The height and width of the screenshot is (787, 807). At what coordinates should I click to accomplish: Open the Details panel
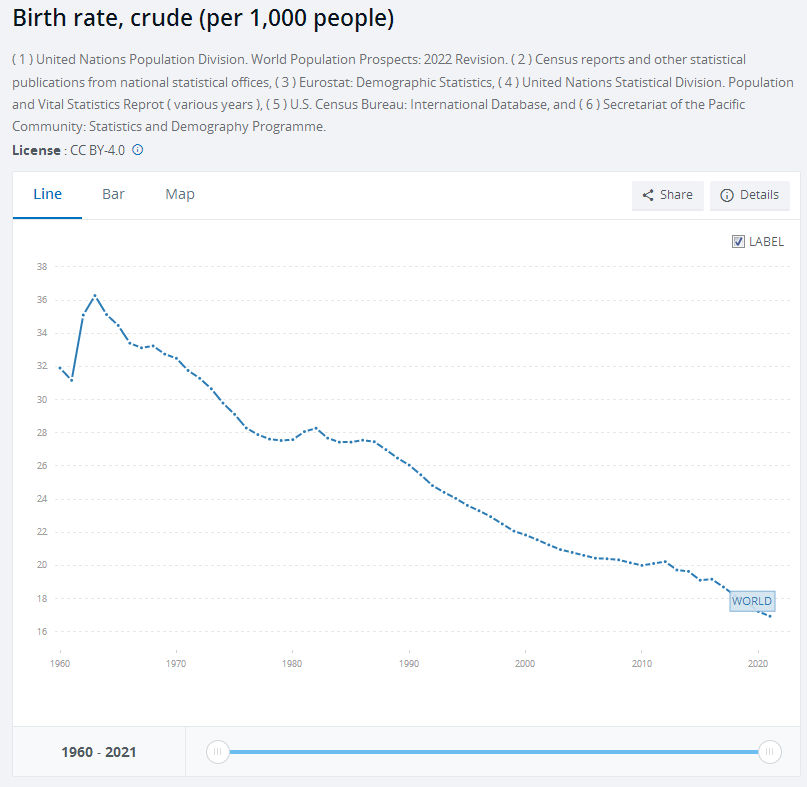coord(749,195)
